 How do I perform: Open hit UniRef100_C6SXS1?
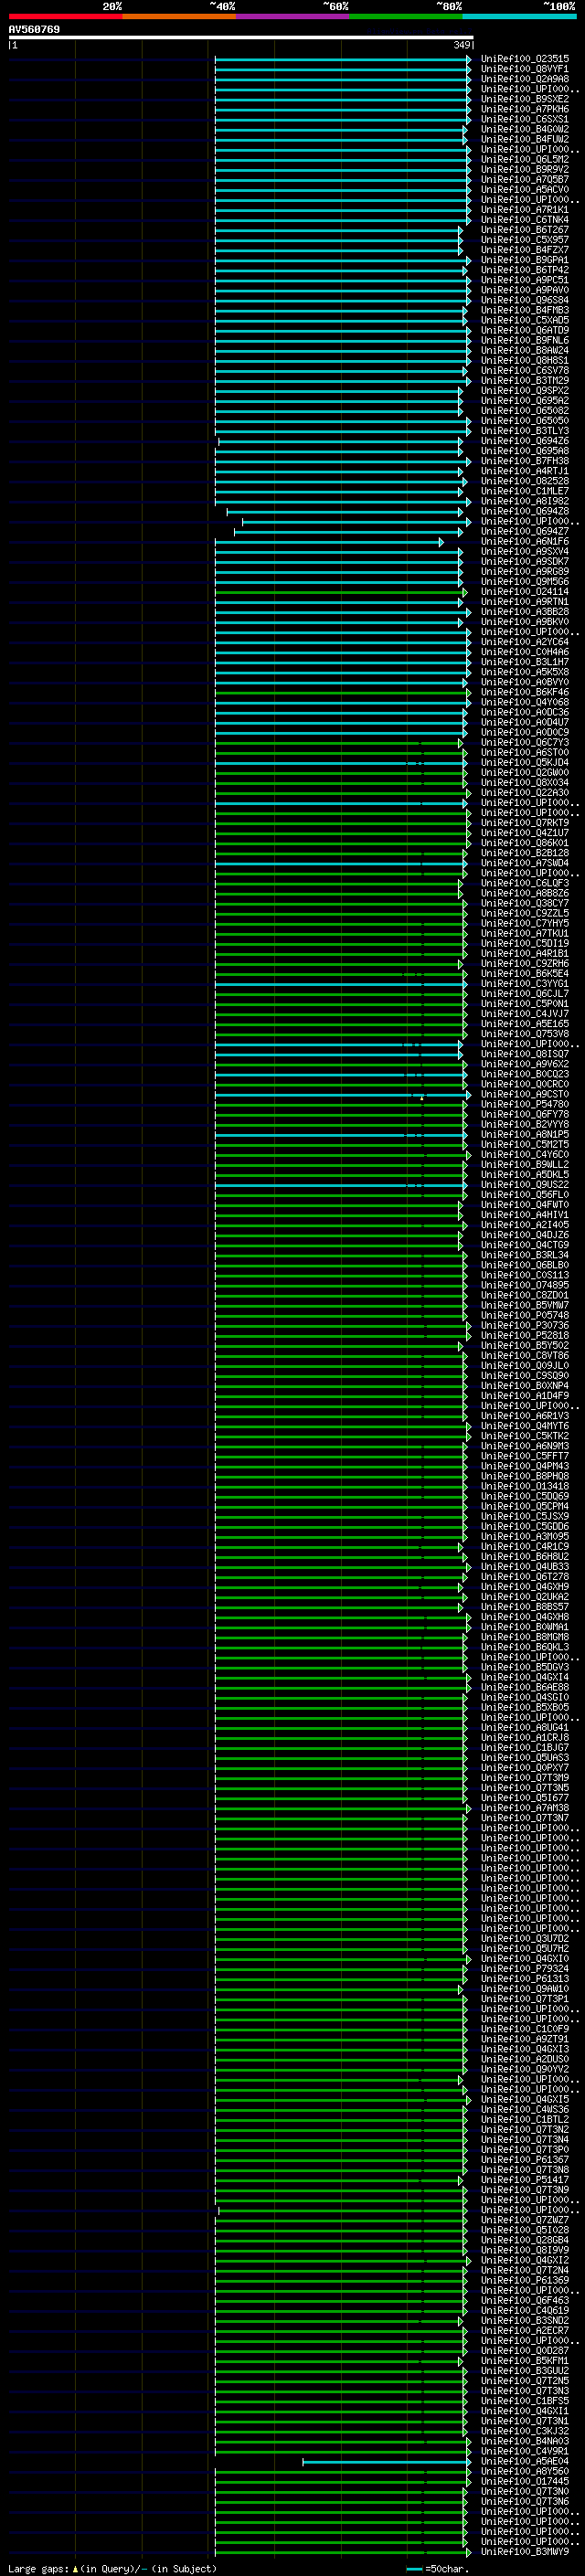click(524, 119)
